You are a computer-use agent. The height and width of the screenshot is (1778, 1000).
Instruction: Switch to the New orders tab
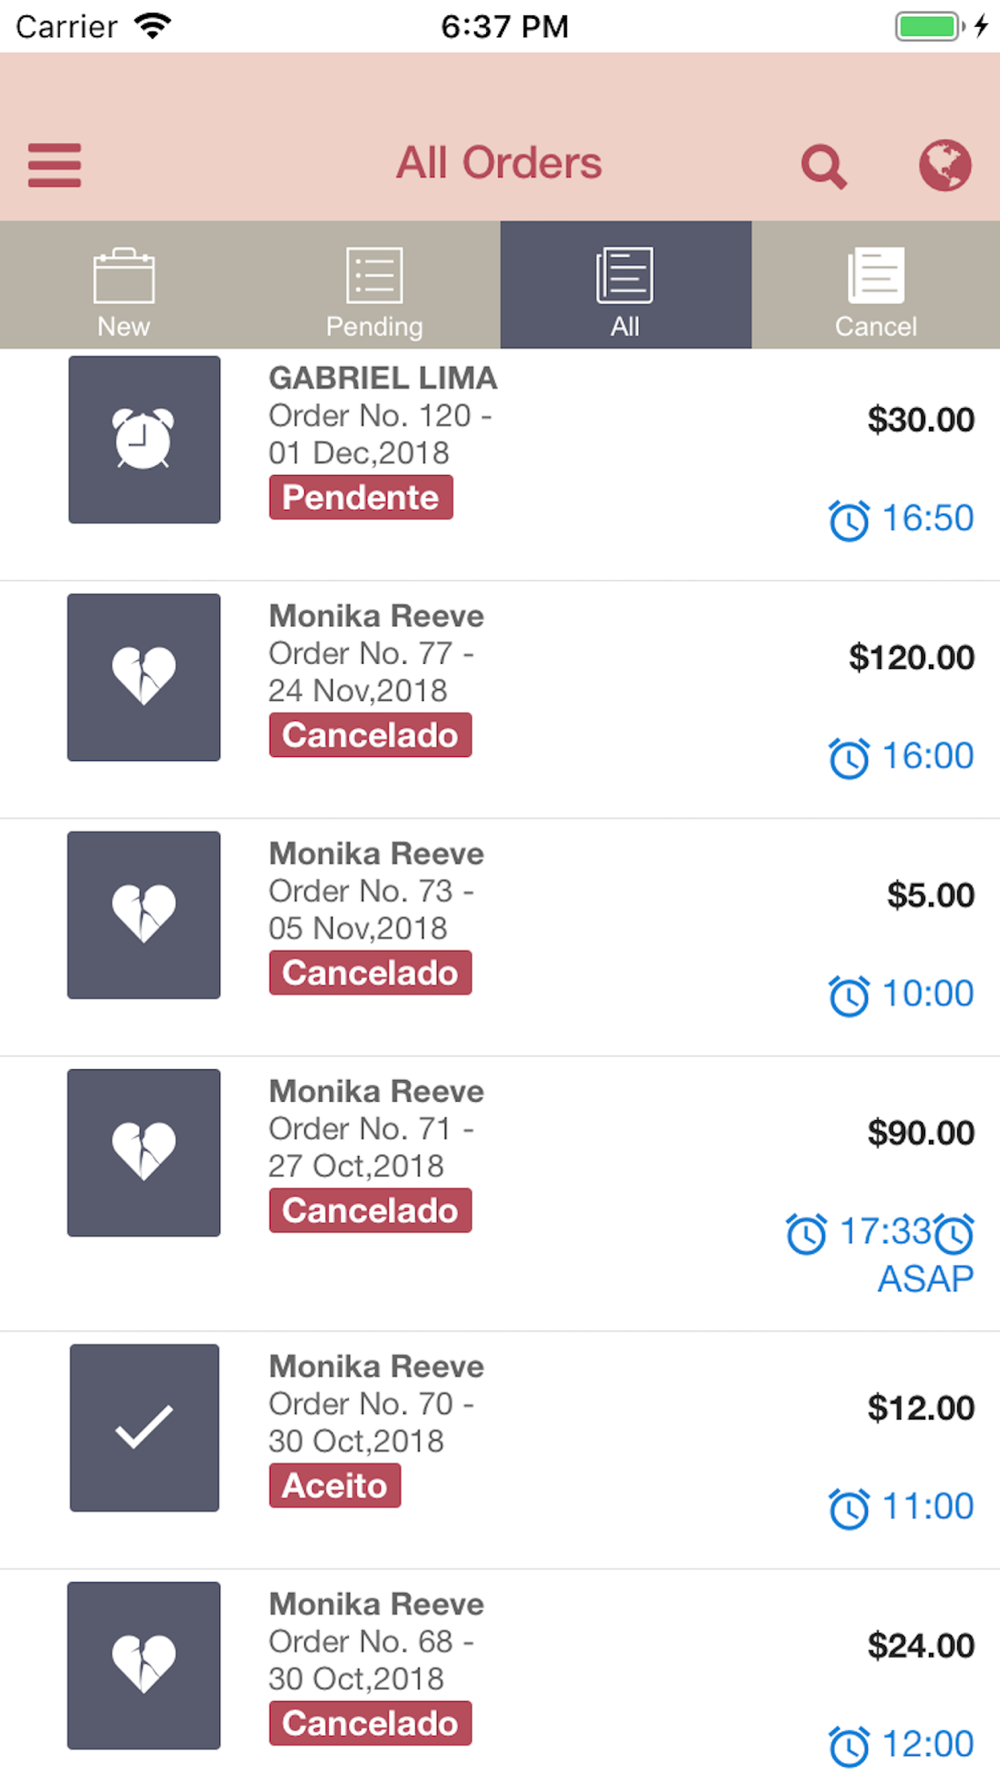coord(124,285)
